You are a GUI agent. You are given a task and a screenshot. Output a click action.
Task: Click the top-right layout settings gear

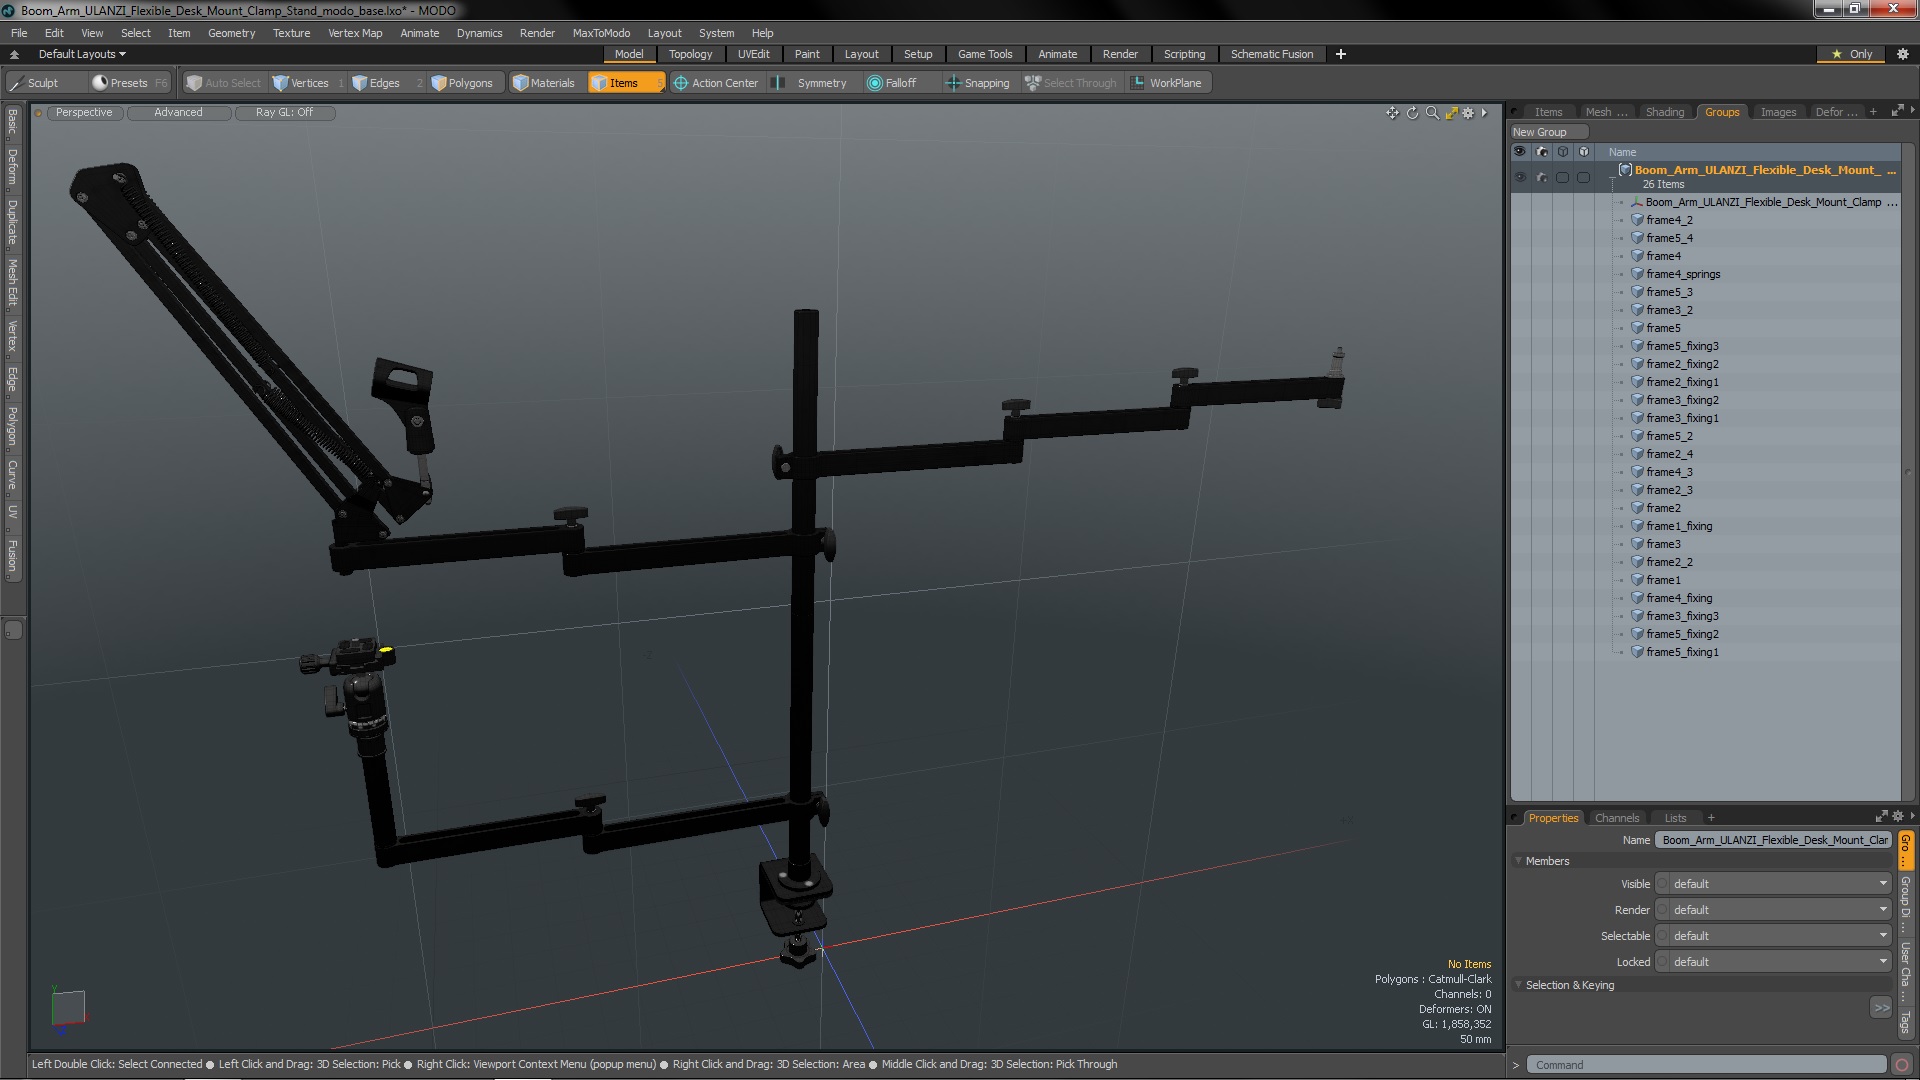[1902, 54]
